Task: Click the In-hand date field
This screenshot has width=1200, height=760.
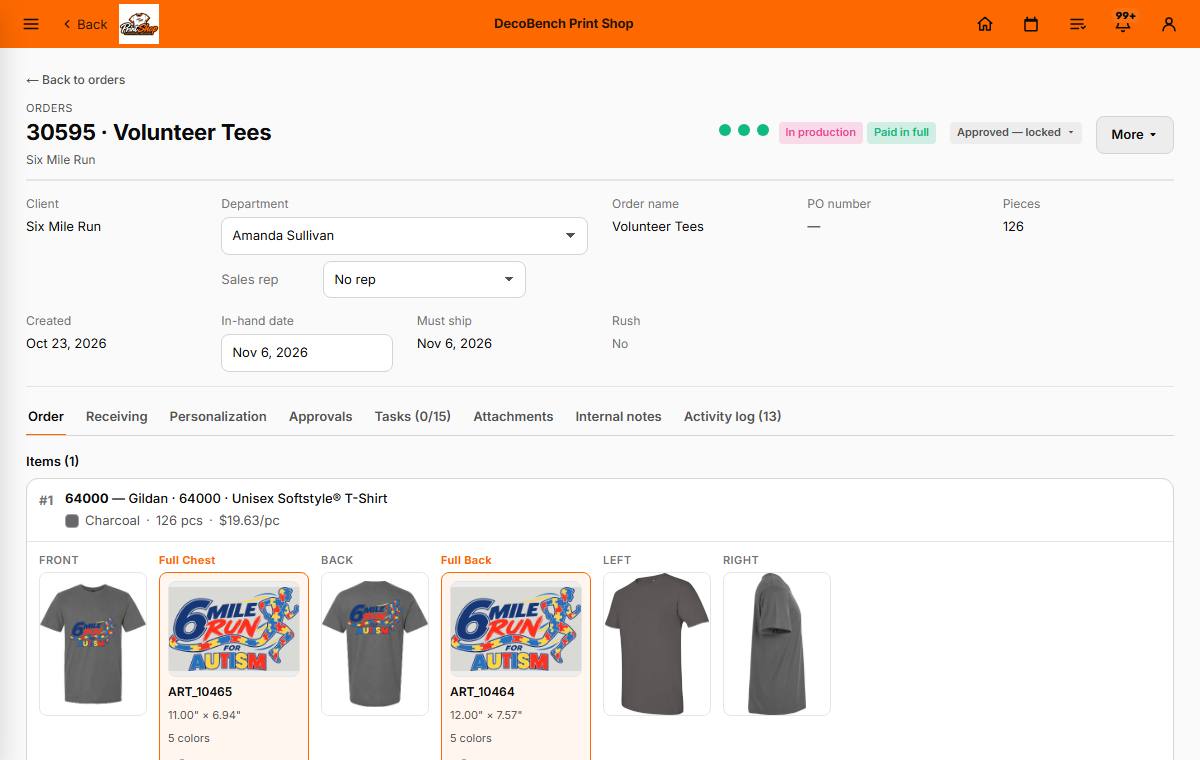Action: pos(307,352)
